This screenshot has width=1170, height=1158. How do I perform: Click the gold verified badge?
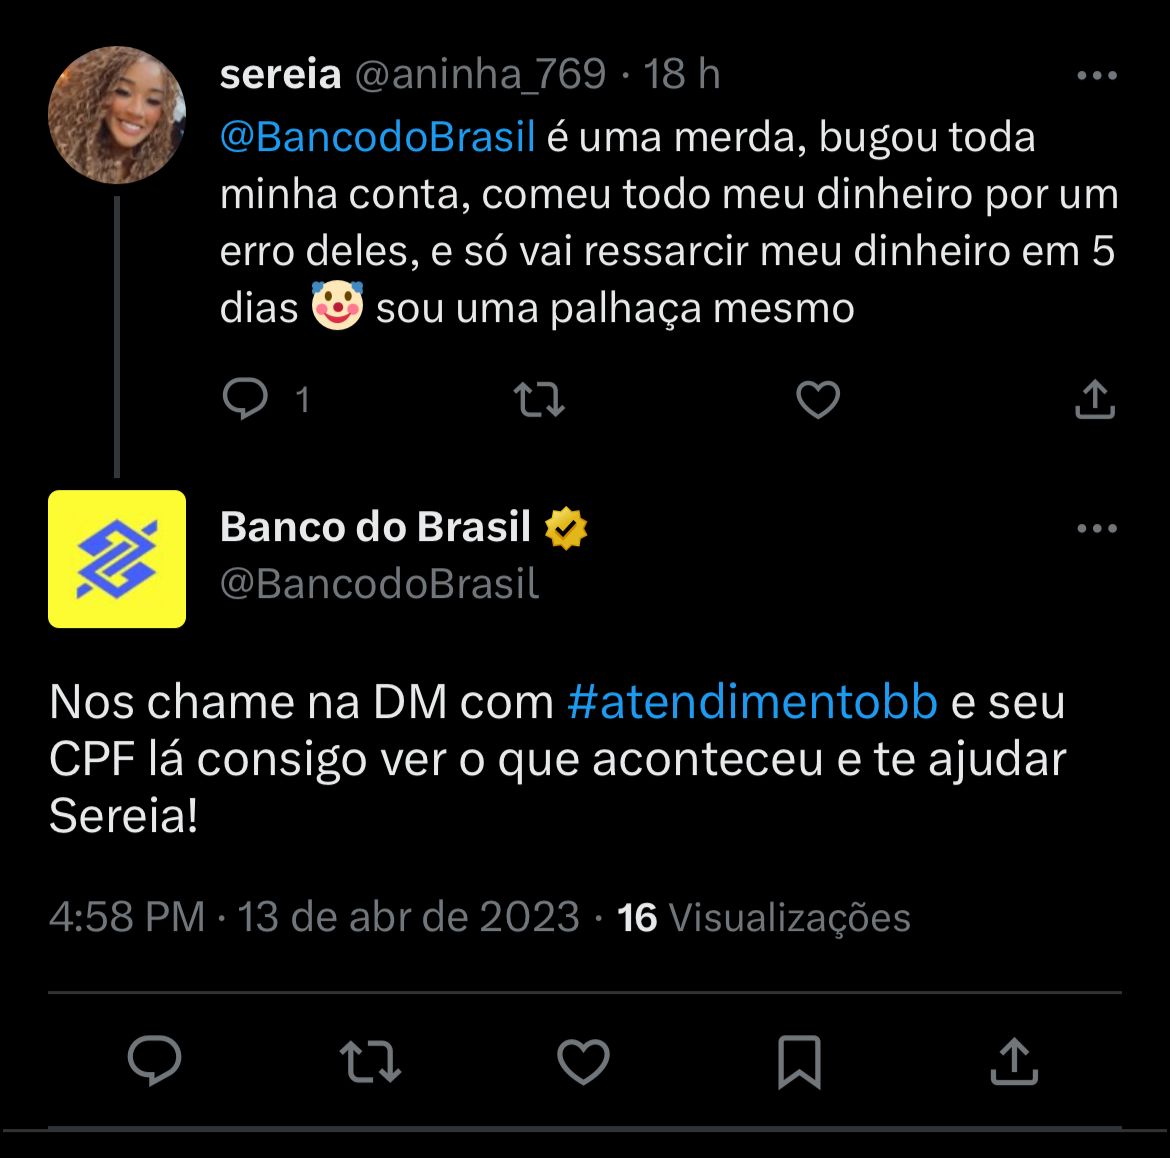[566, 528]
